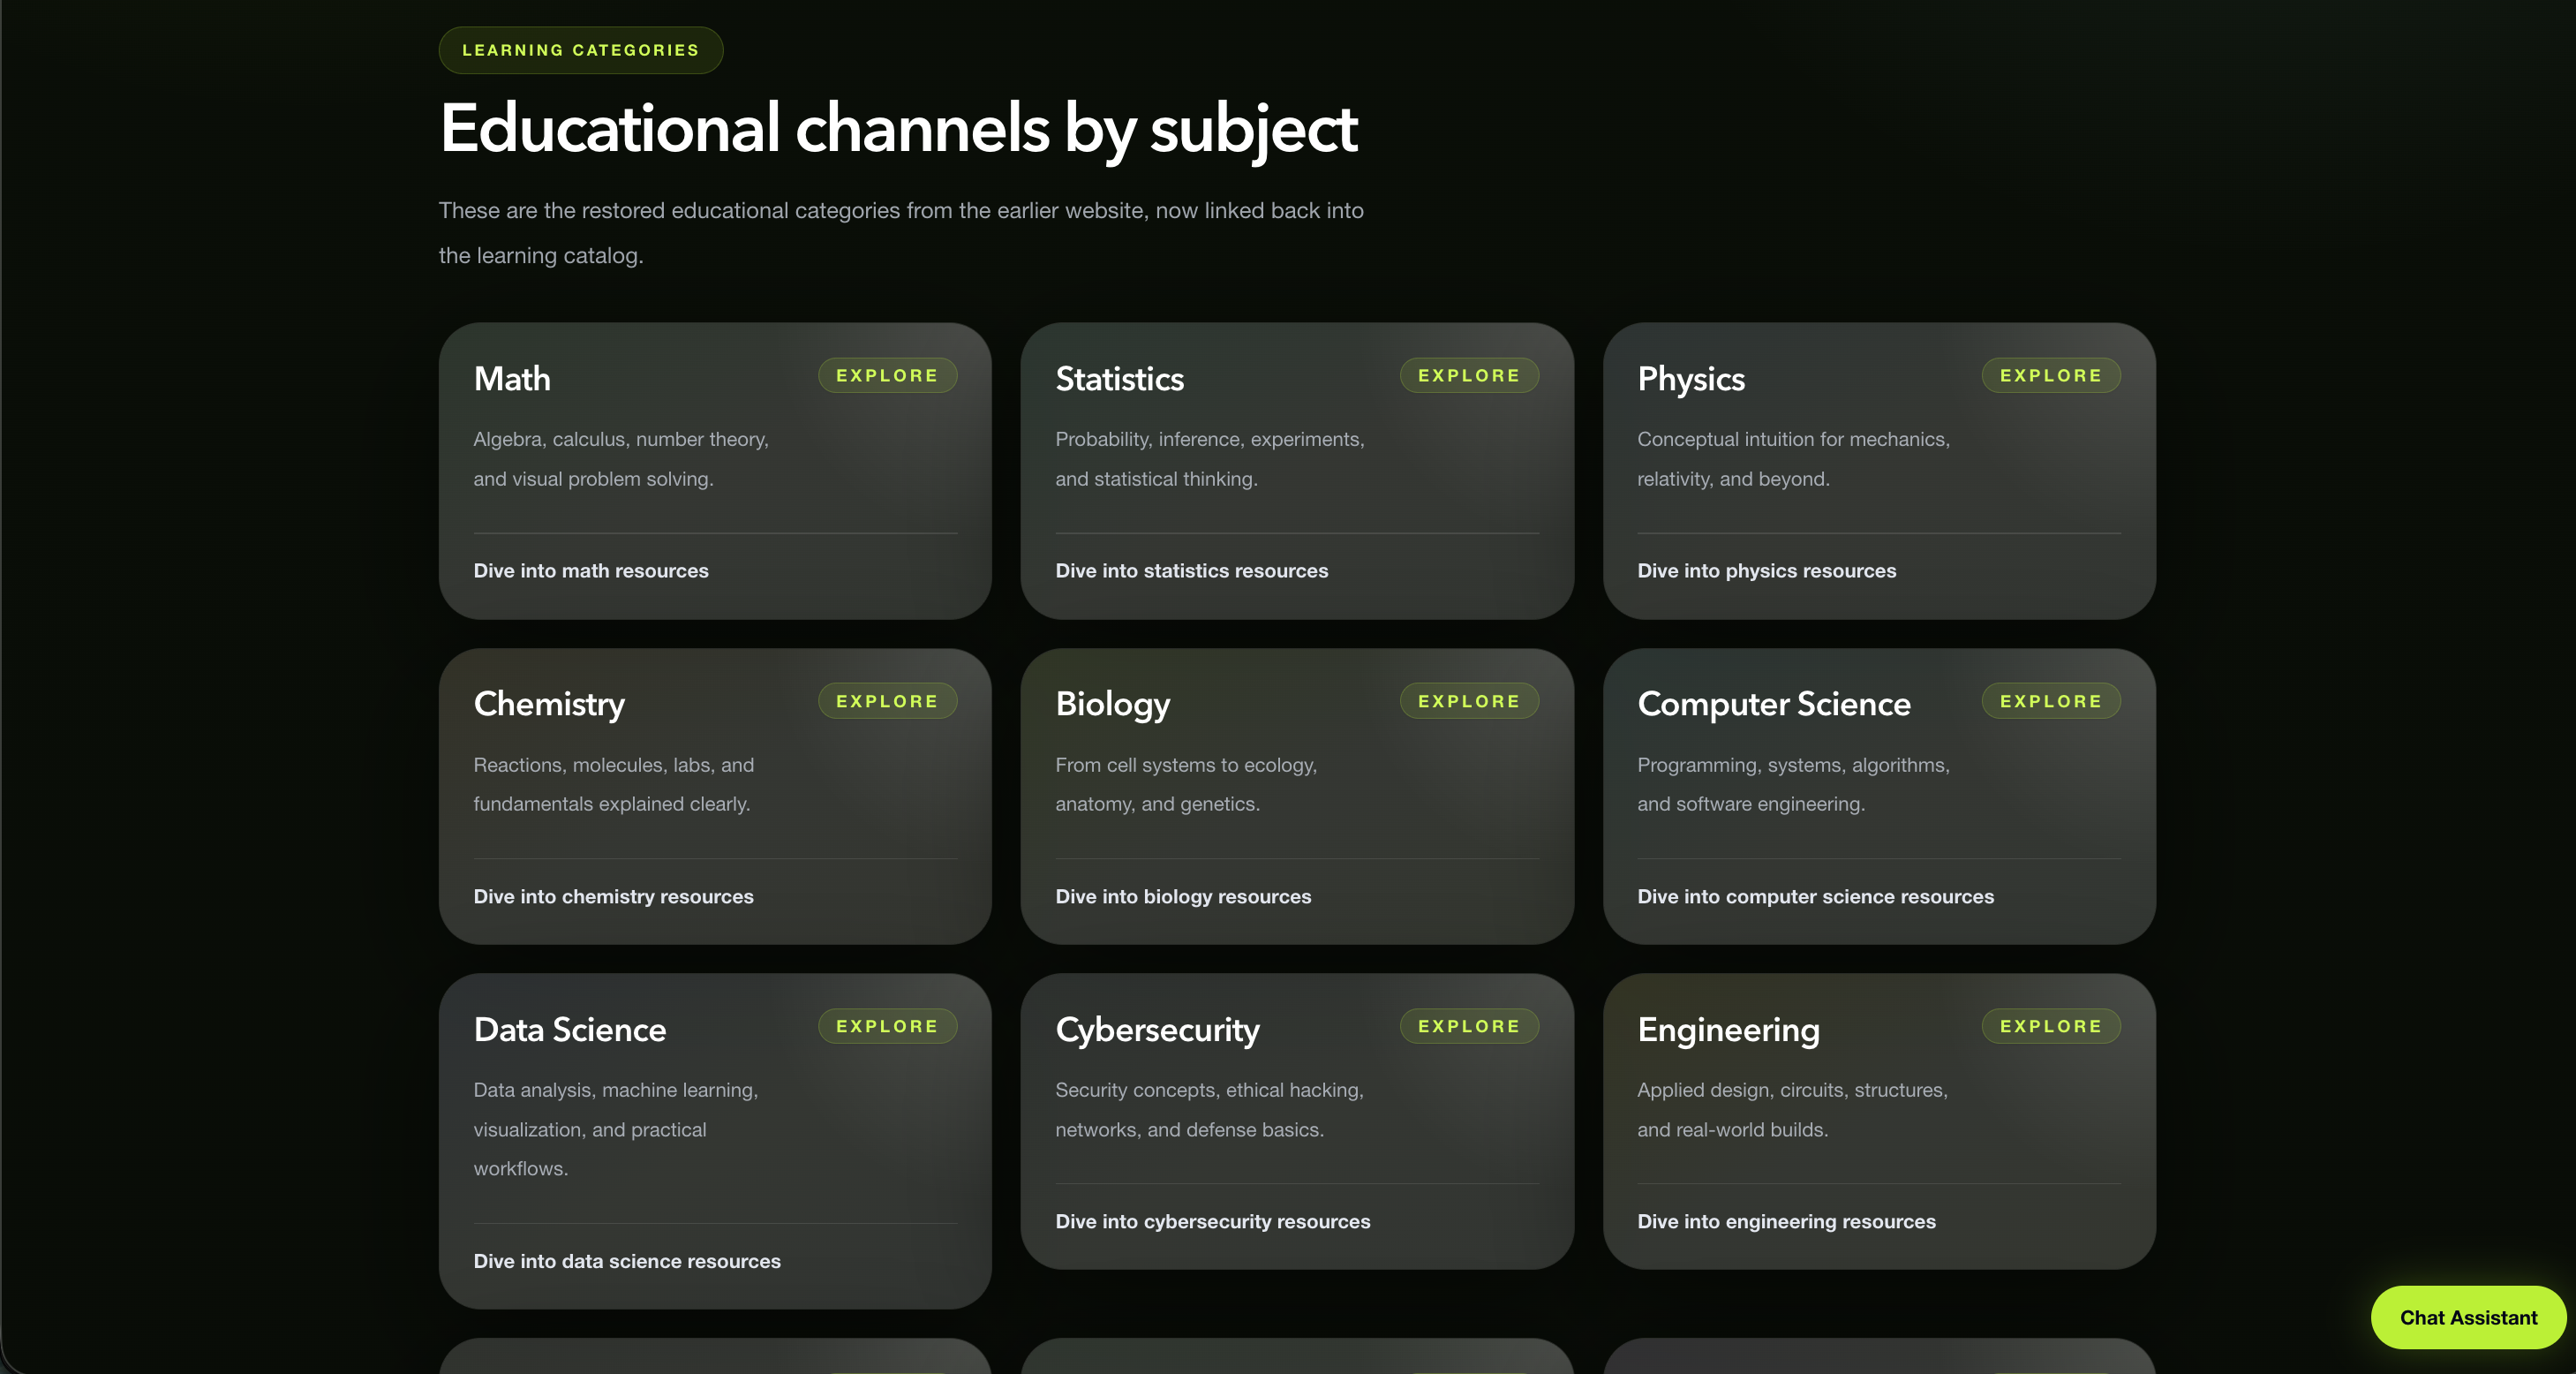2576x1374 pixels.
Task: Click the Explore badge on Math card
Action: (887, 375)
